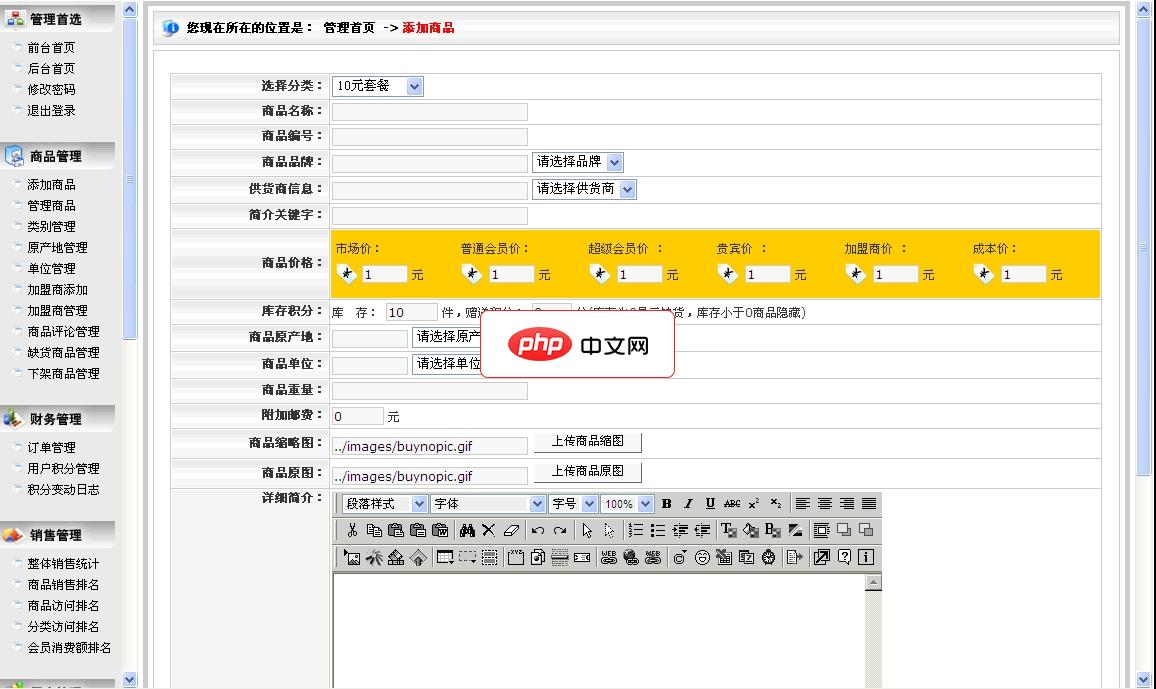Open the insert table icon
This screenshot has height=689, width=1156.
[444, 558]
